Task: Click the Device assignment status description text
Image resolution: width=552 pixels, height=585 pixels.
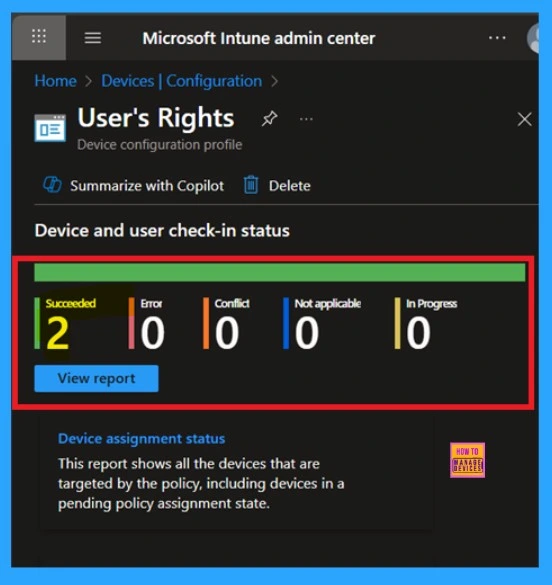Action: point(201,484)
